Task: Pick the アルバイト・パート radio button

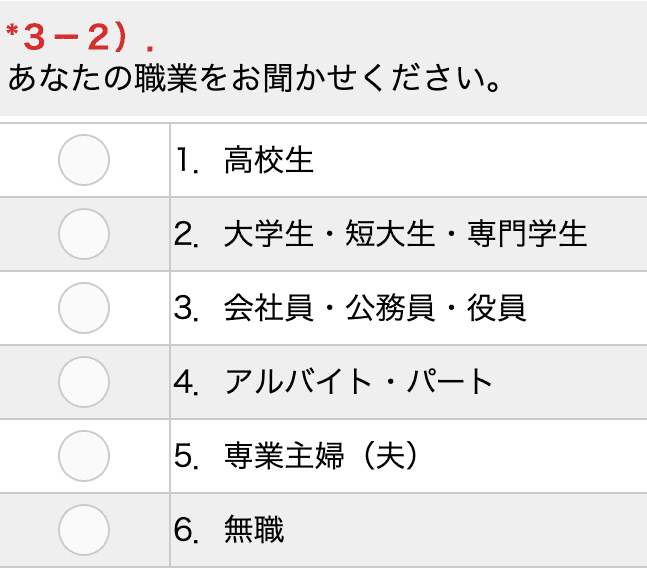Action: [84, 382]
